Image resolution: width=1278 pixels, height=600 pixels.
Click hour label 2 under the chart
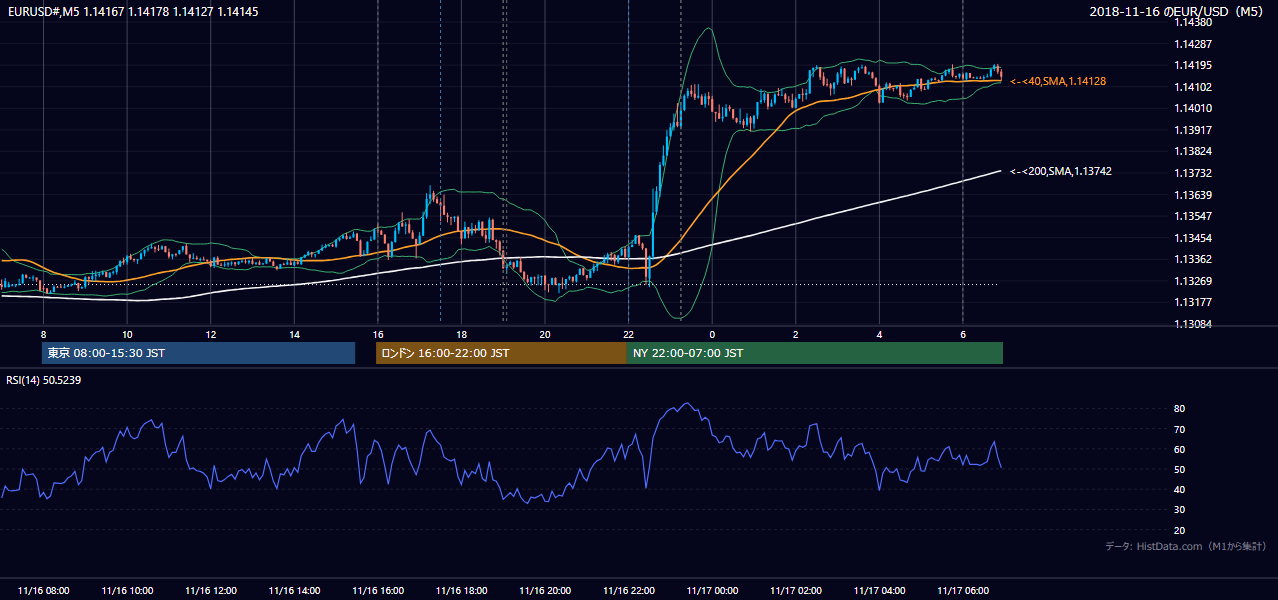(x=795, y=334)
